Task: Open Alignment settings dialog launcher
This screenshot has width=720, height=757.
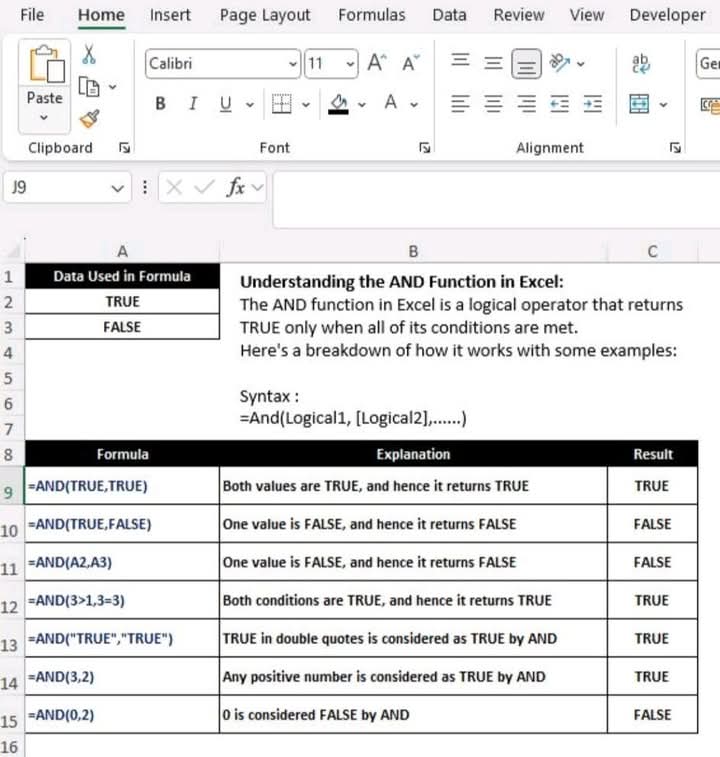Action: coord(676,148)
